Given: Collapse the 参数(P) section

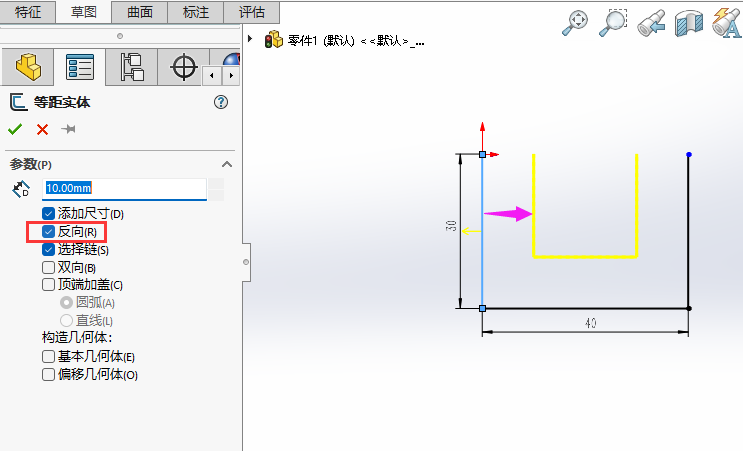Looking at the screenshot, I should [x=227, y=164].
